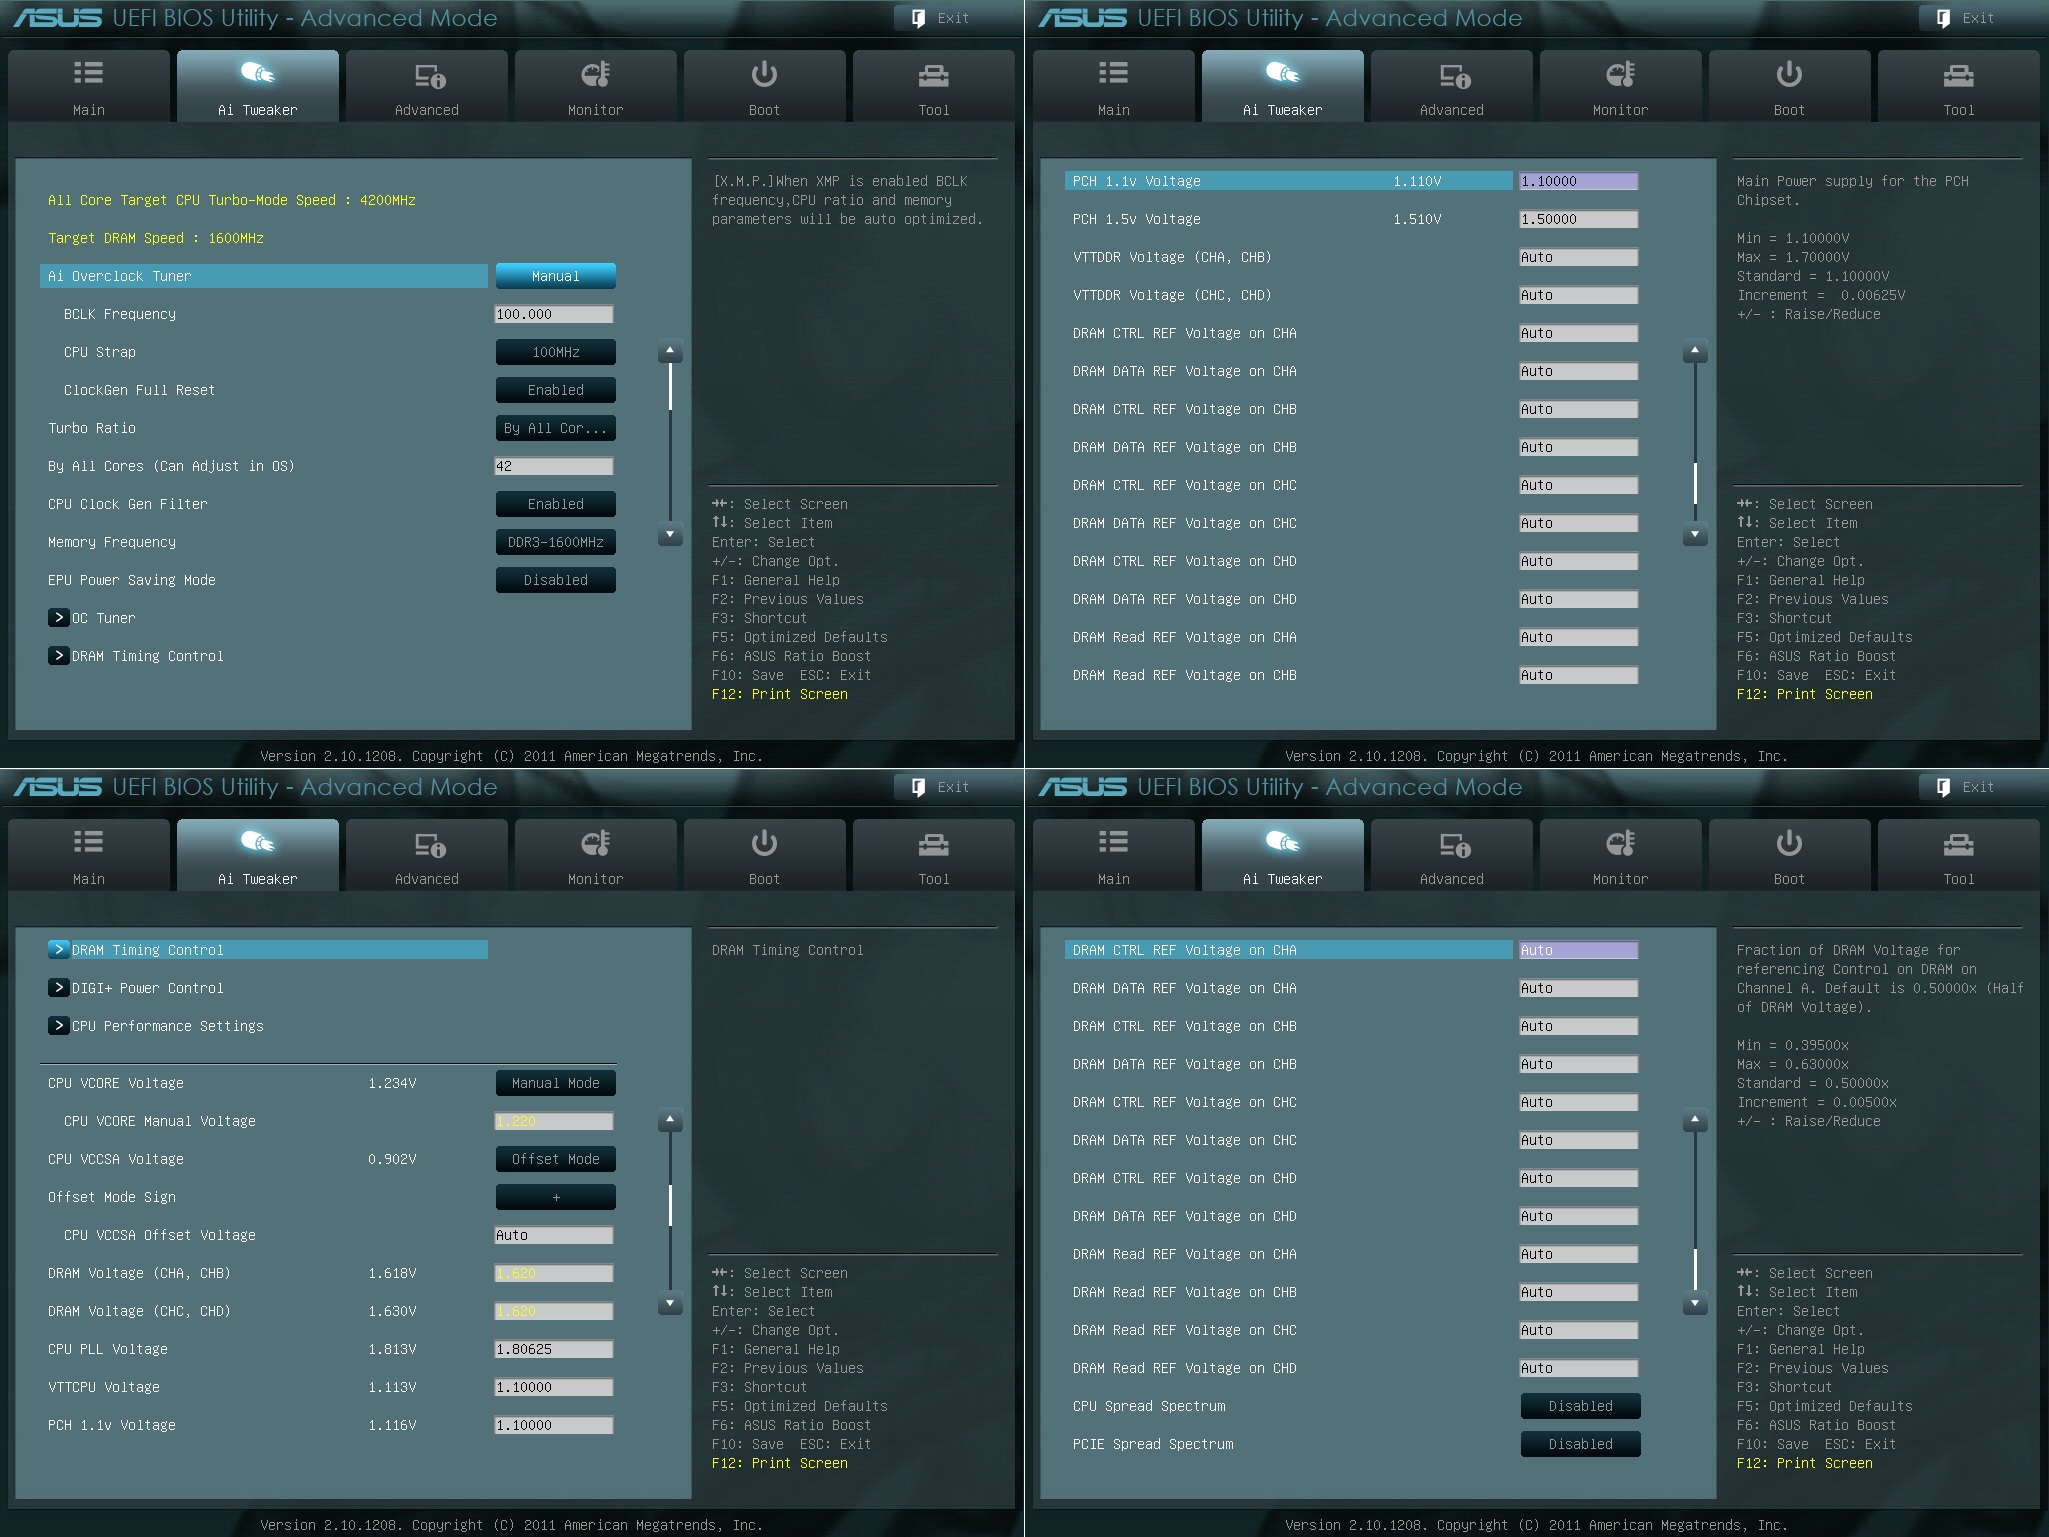2049x1537 pixels.
Task: Click the VTTDDR Voltage (CHA, CHB) Auto field
Action: 1579,257
